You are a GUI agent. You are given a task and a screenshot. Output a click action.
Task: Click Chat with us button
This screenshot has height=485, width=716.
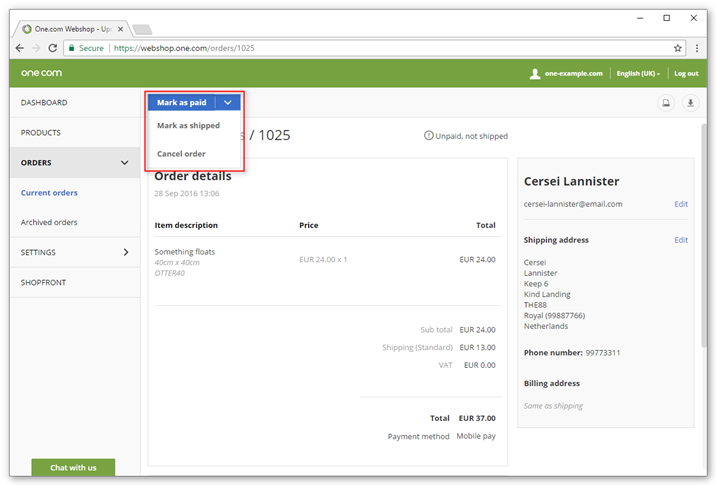tap(73, 468)
